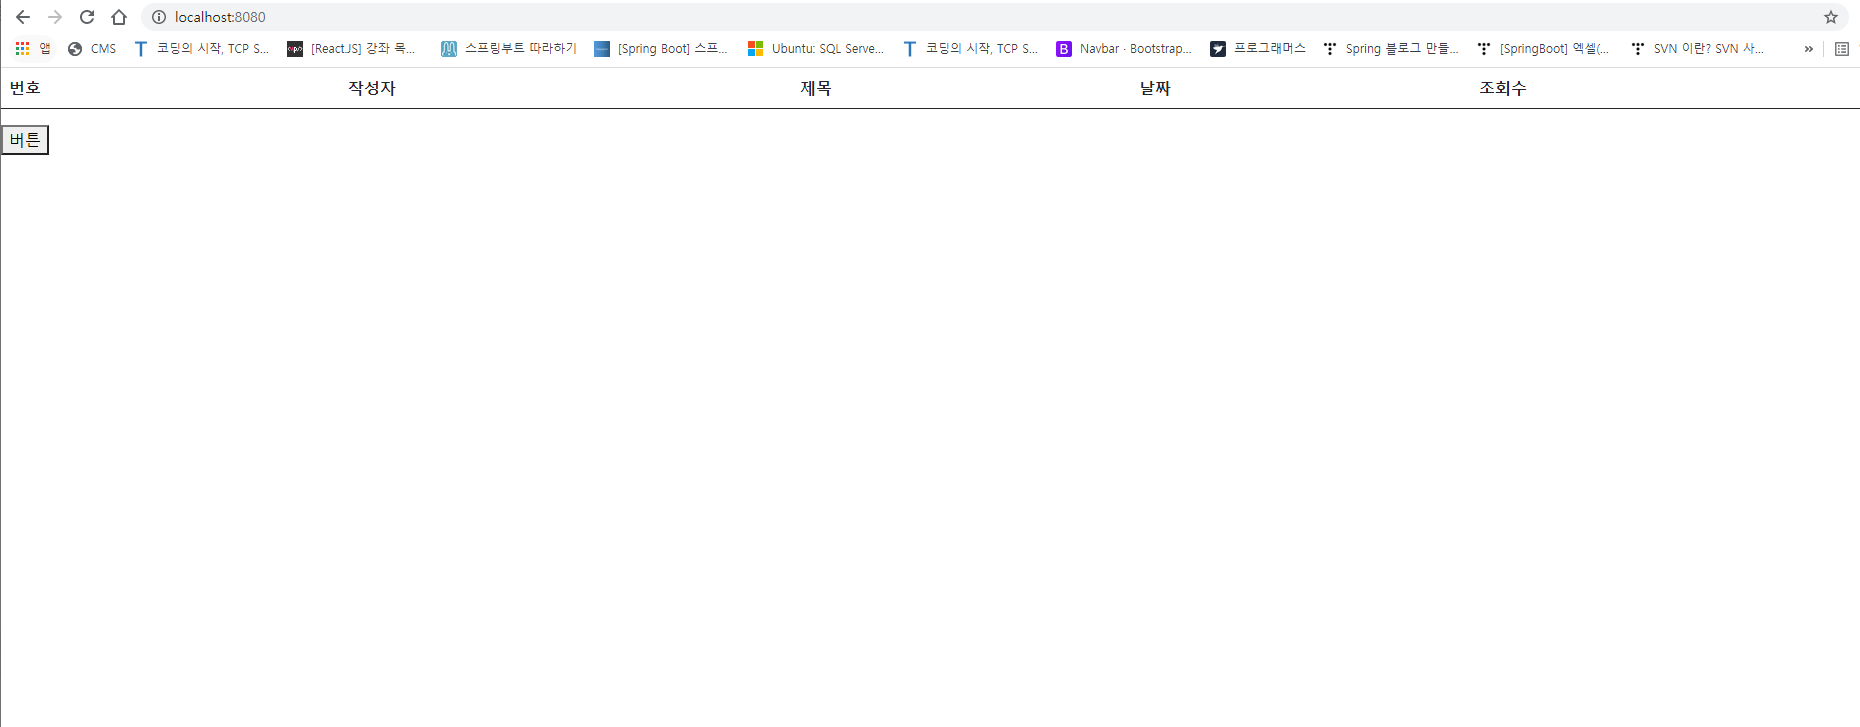1860x727 pixels.
Task: Reload the page with the refresh icon
Action: point(87,17)
